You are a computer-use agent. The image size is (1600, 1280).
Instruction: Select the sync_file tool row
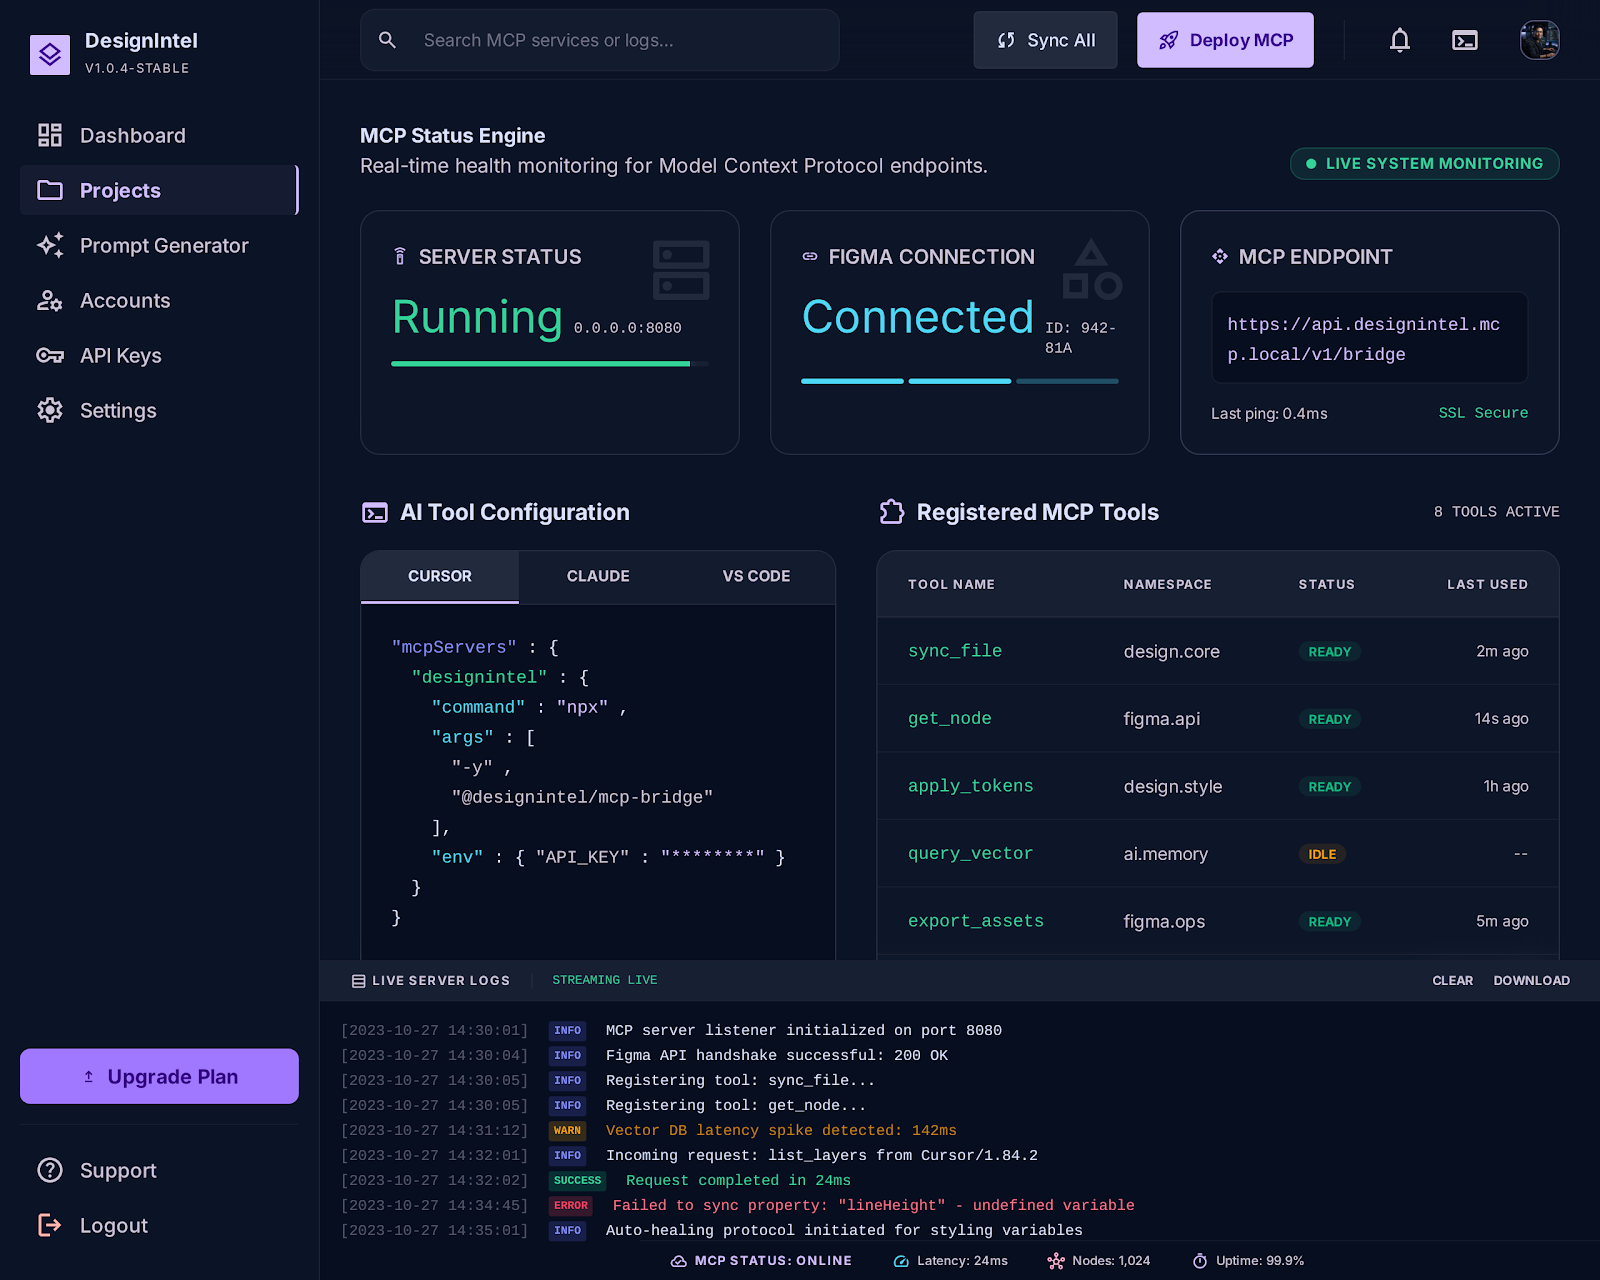pyautogui.click(x=1218, y=651)
